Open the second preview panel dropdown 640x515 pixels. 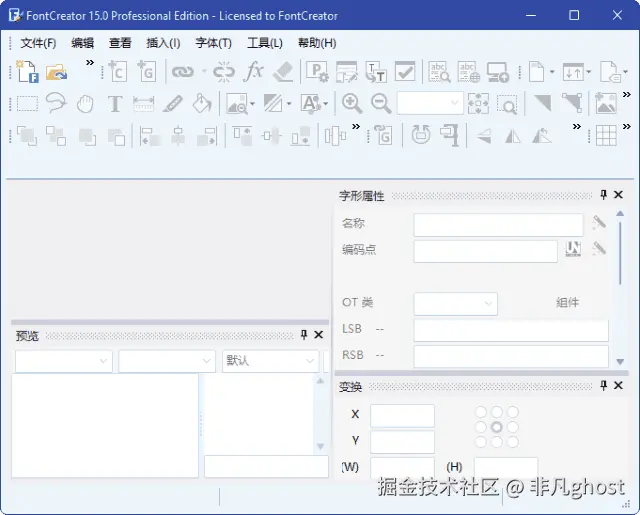tap(167, 361)
